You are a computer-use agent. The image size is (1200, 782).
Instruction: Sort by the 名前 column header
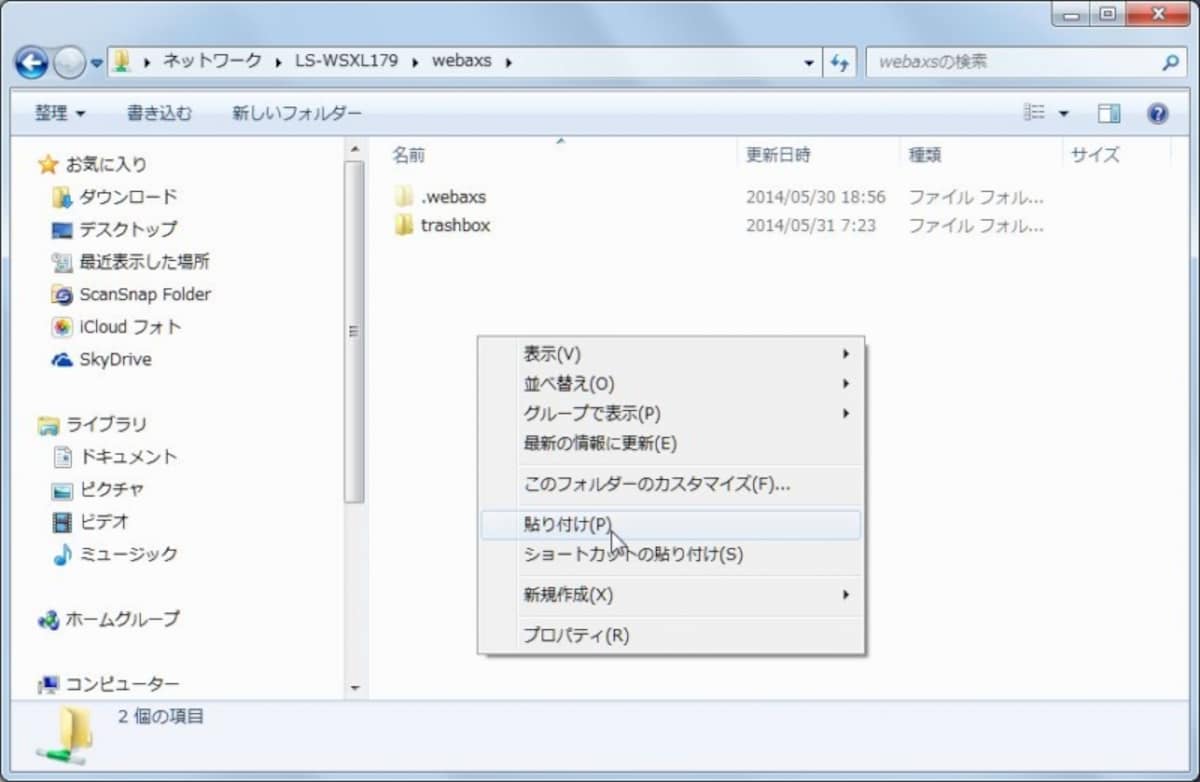pos(408,155)
